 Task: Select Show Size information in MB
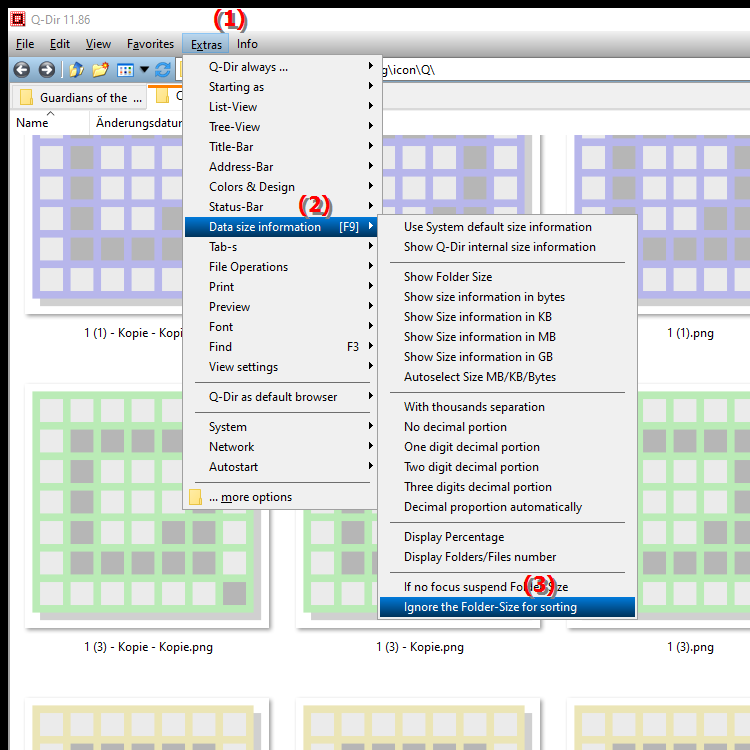tap(507, 337)
